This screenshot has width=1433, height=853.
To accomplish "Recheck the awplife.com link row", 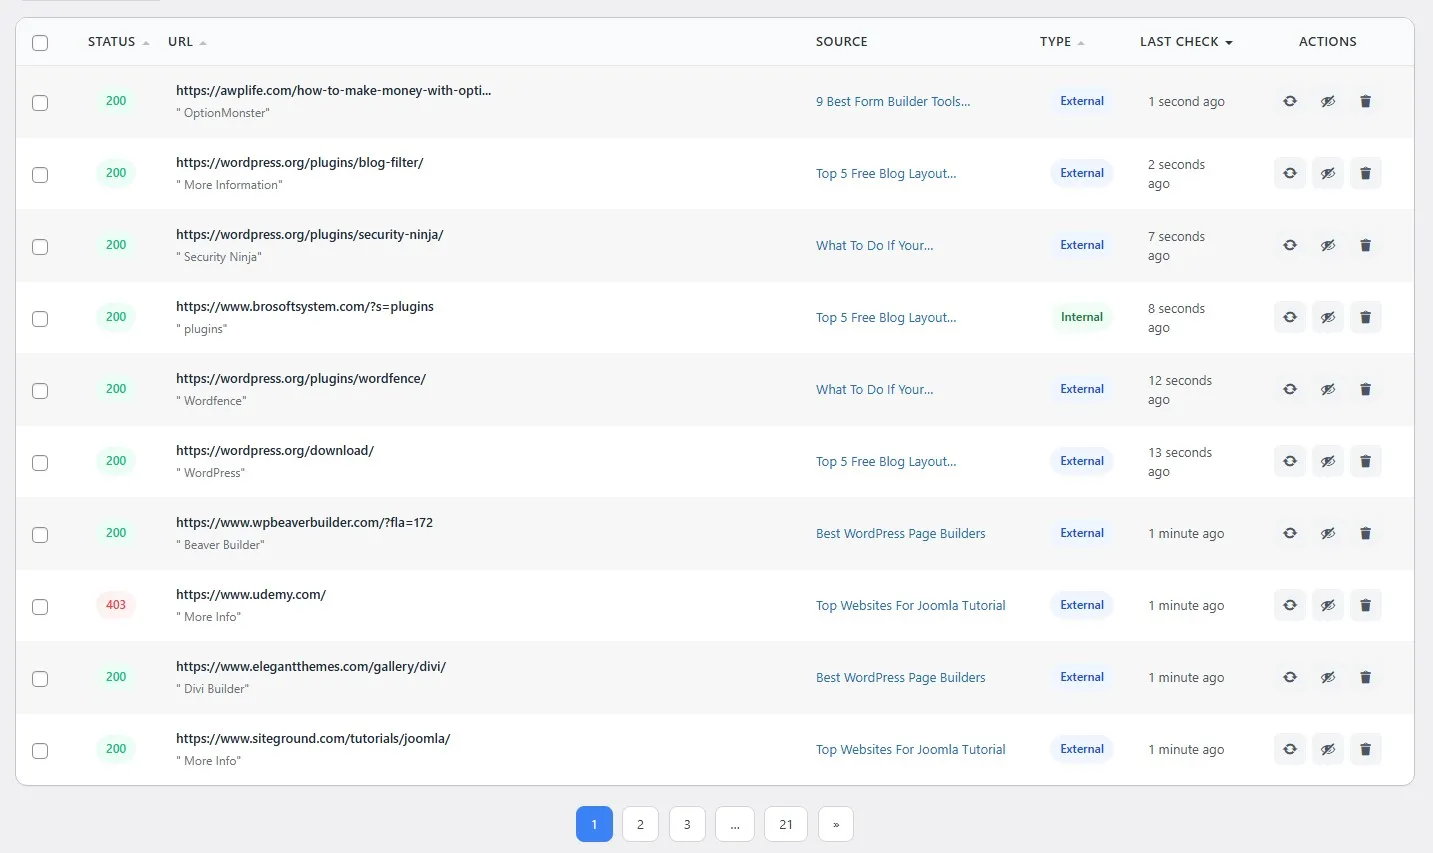I will 1290,101.
